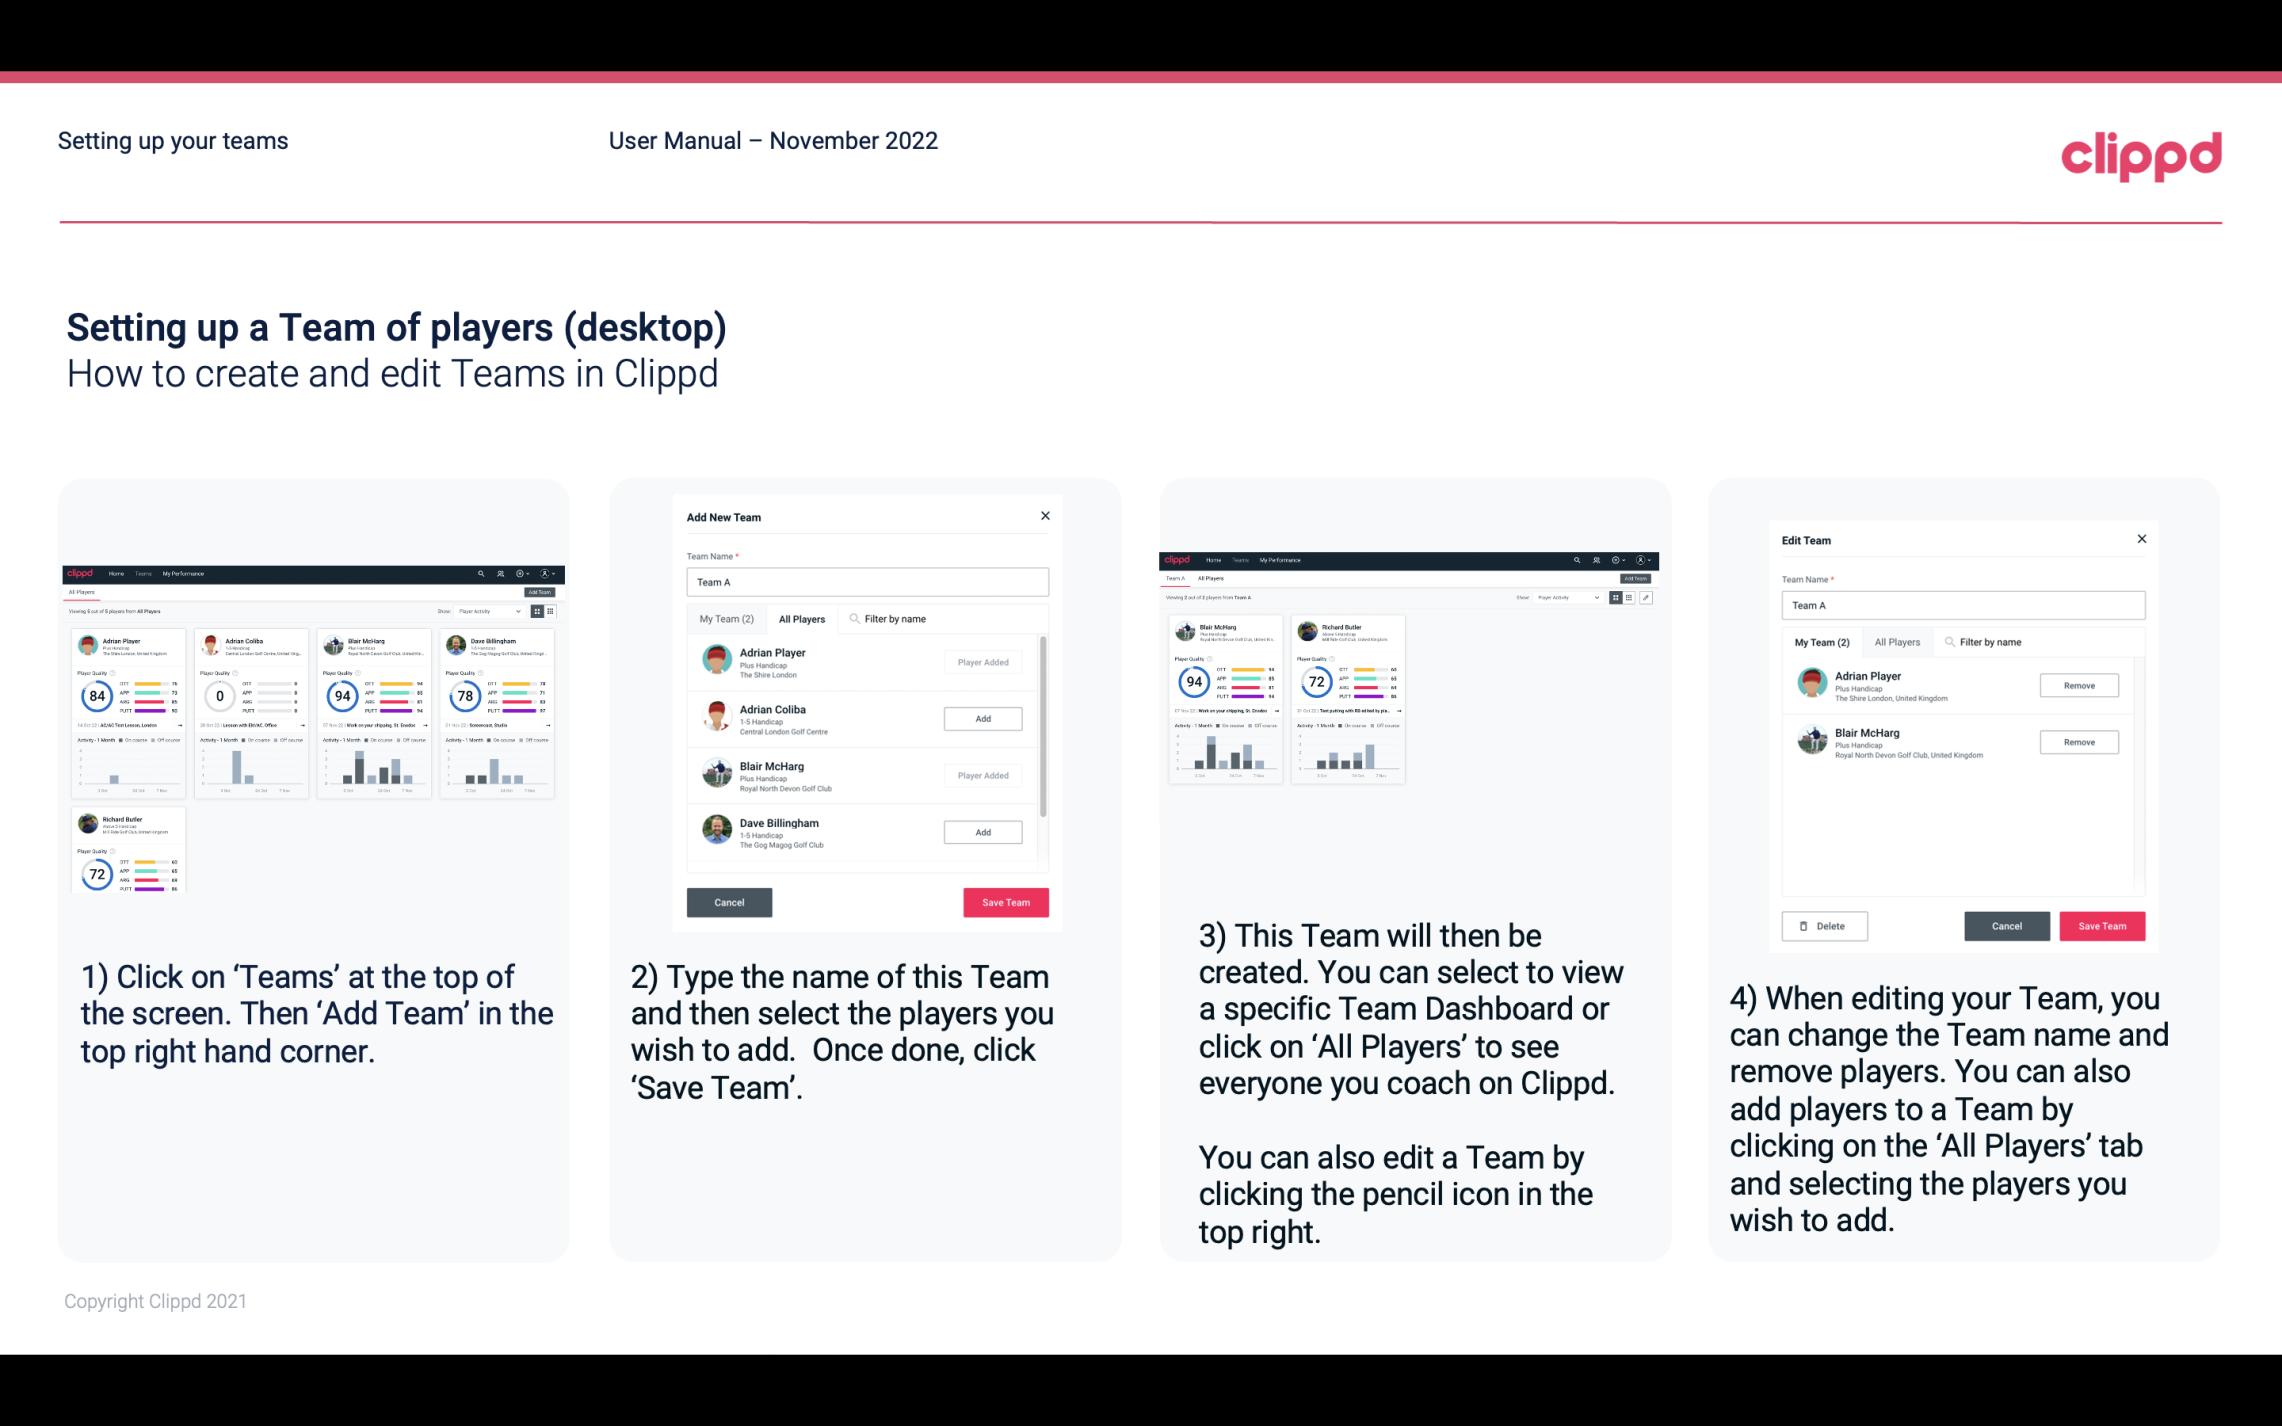The width and height of the screenshot is (2282, 1426).
Task: Click the close X button on Edit Team dialog
Action: point(2141,540)
